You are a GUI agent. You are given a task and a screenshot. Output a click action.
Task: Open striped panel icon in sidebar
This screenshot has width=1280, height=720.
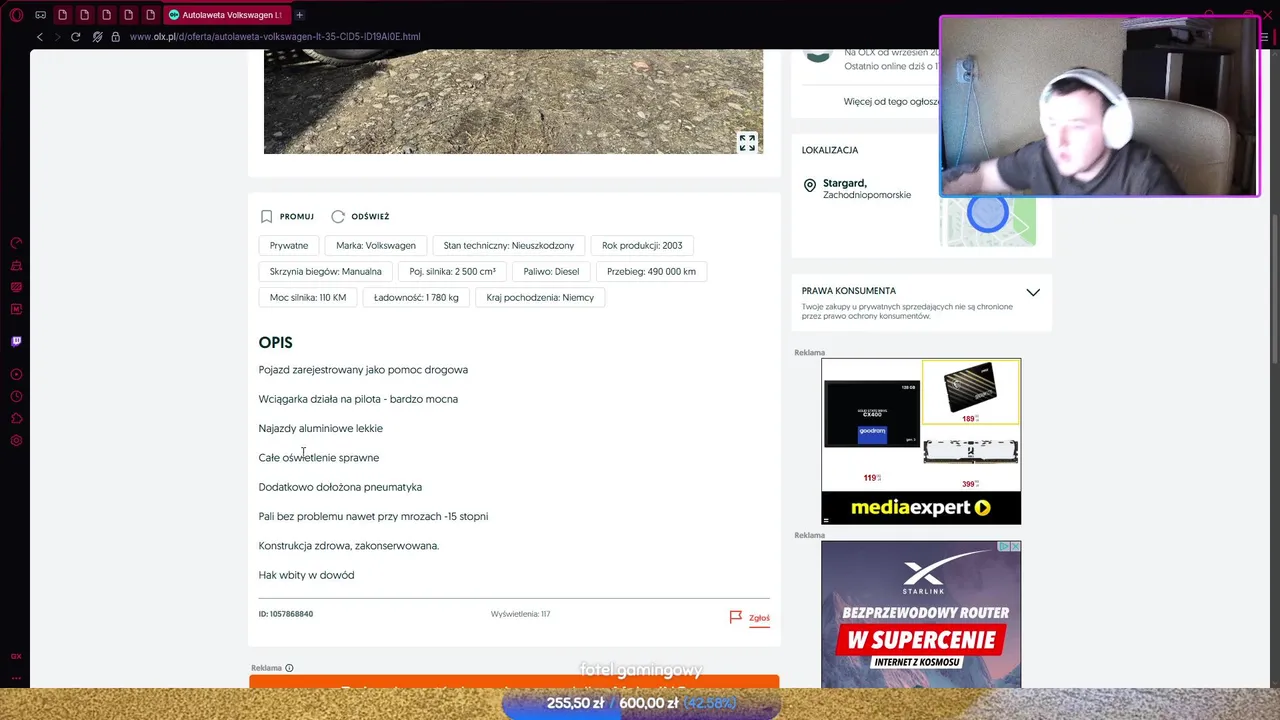pos(16,287)
